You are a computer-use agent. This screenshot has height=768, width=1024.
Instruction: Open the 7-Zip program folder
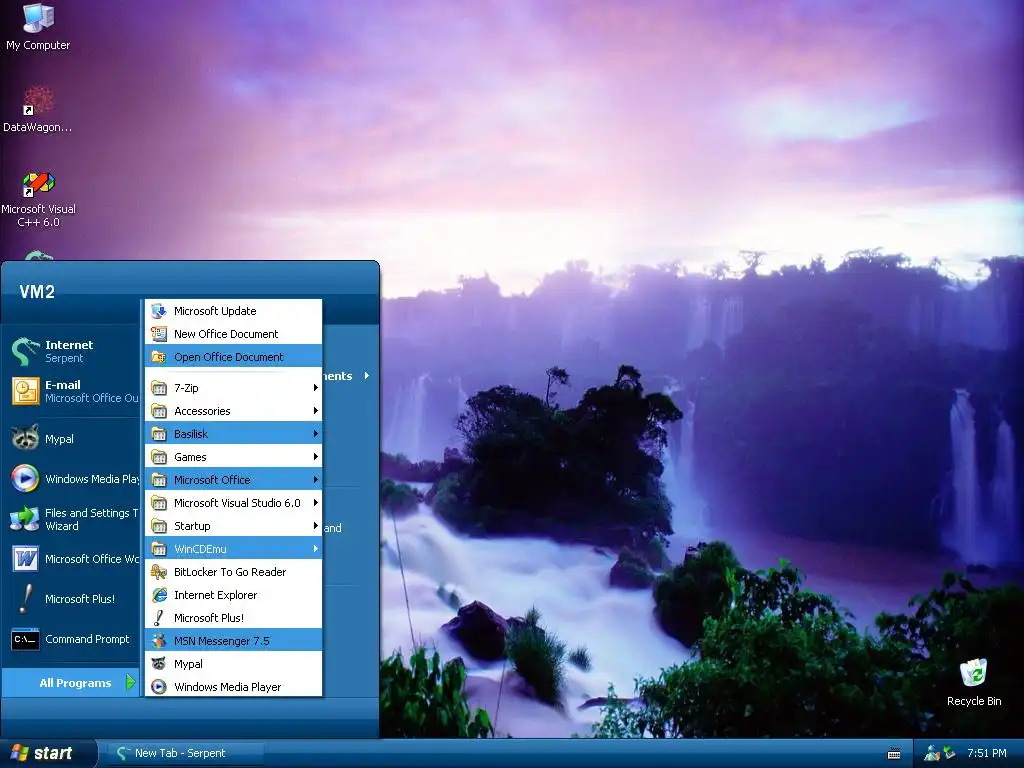pyautogui.click(x=233, y=387)
